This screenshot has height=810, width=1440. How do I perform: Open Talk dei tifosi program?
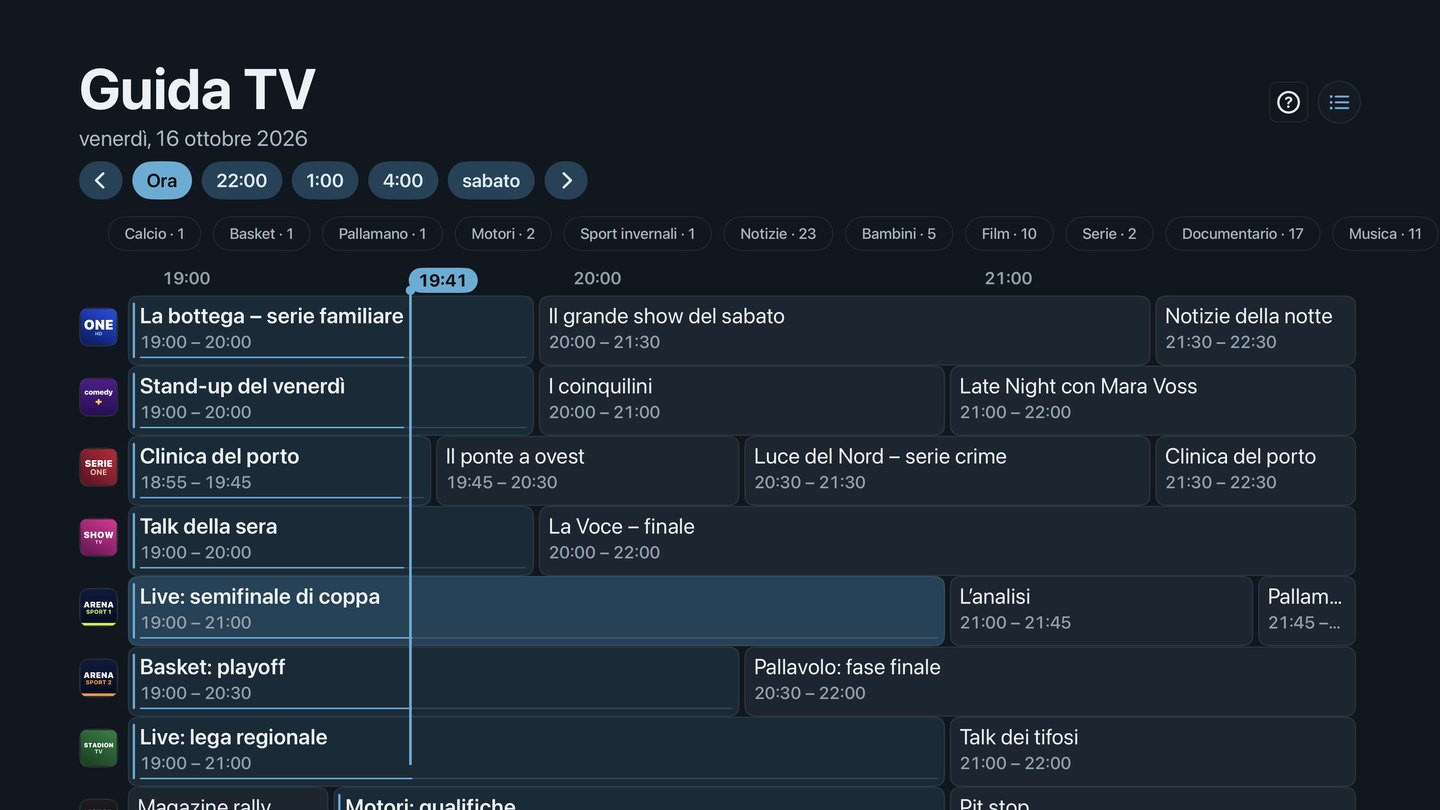pyautogui.click(x=1152, y=751)
